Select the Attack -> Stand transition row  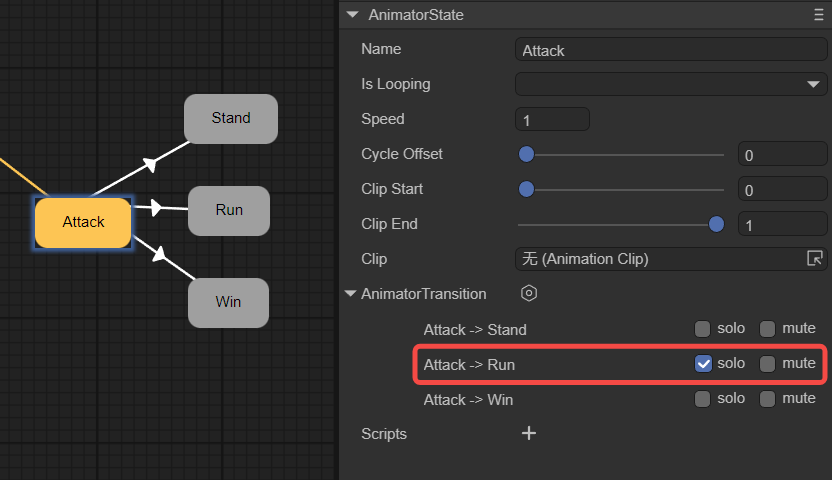475,329
